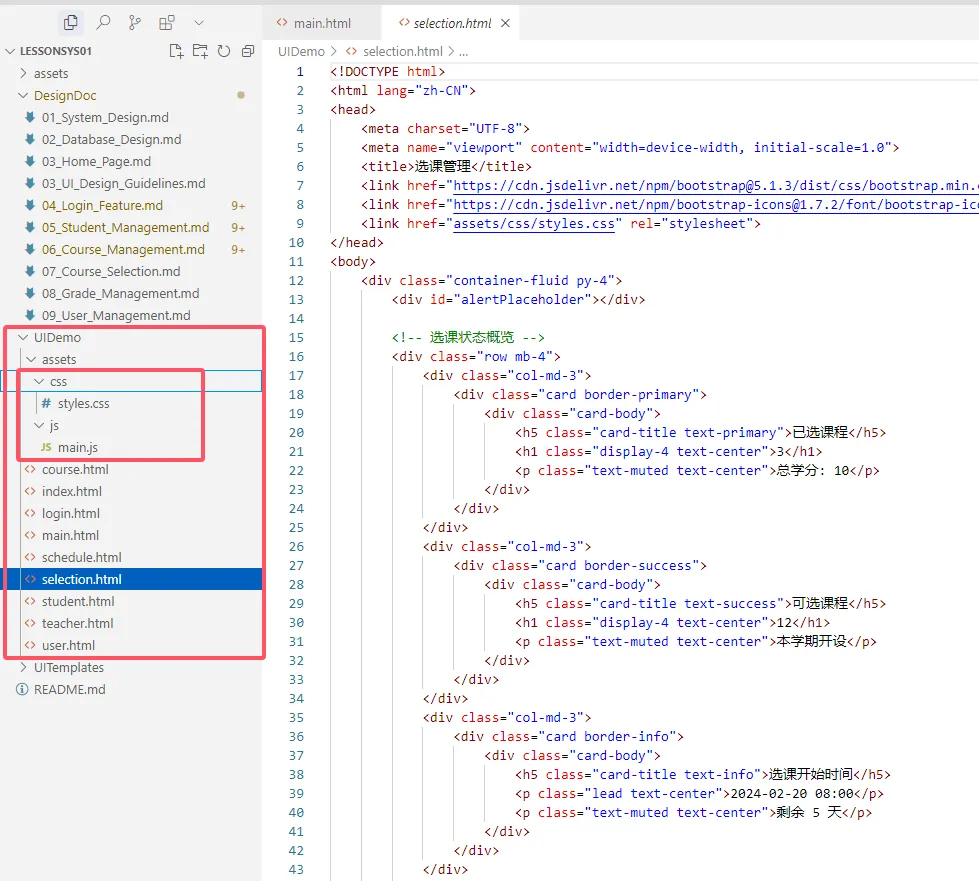Open the additional views chevron menu

pos(198,22)
